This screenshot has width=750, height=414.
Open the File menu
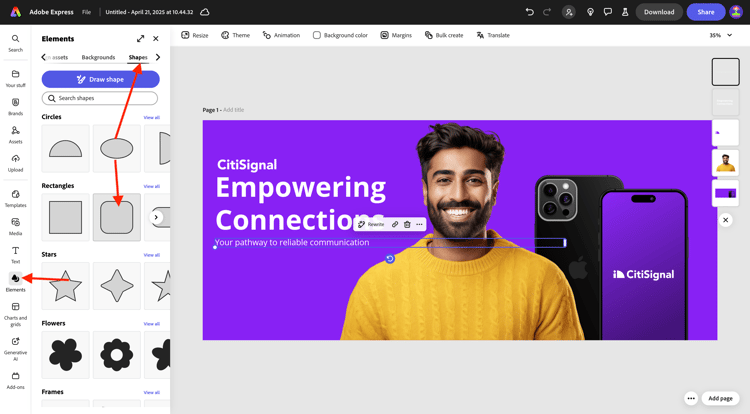(86, 12)
